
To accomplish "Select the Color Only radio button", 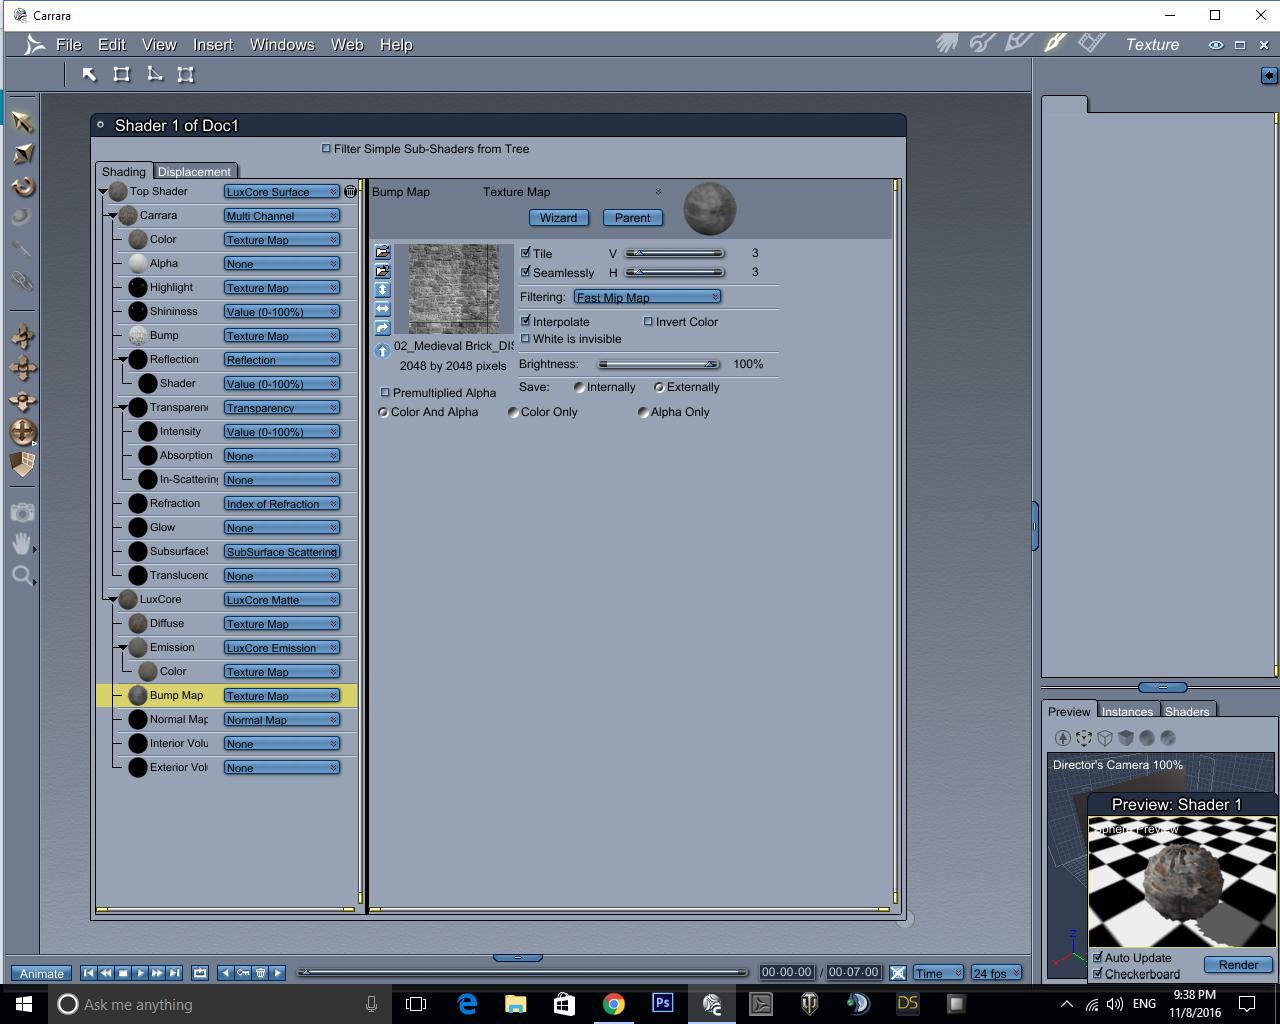I will (513, 412).
